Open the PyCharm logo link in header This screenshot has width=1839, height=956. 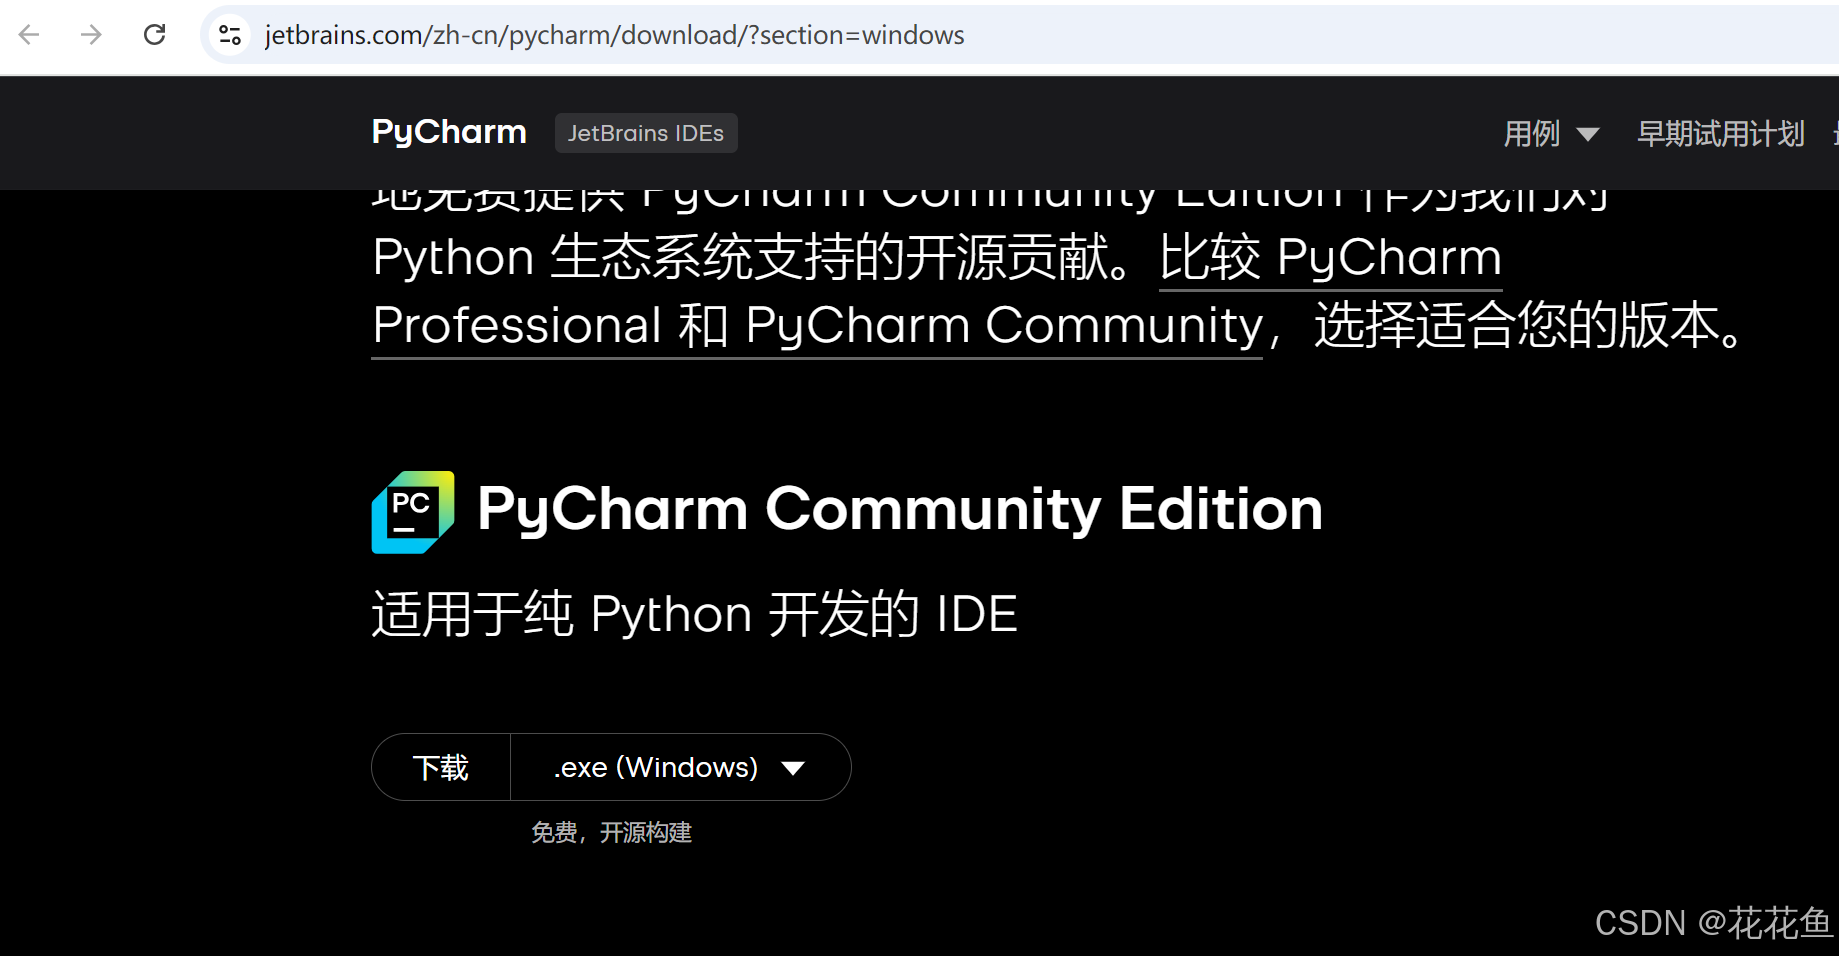[449, 132]
